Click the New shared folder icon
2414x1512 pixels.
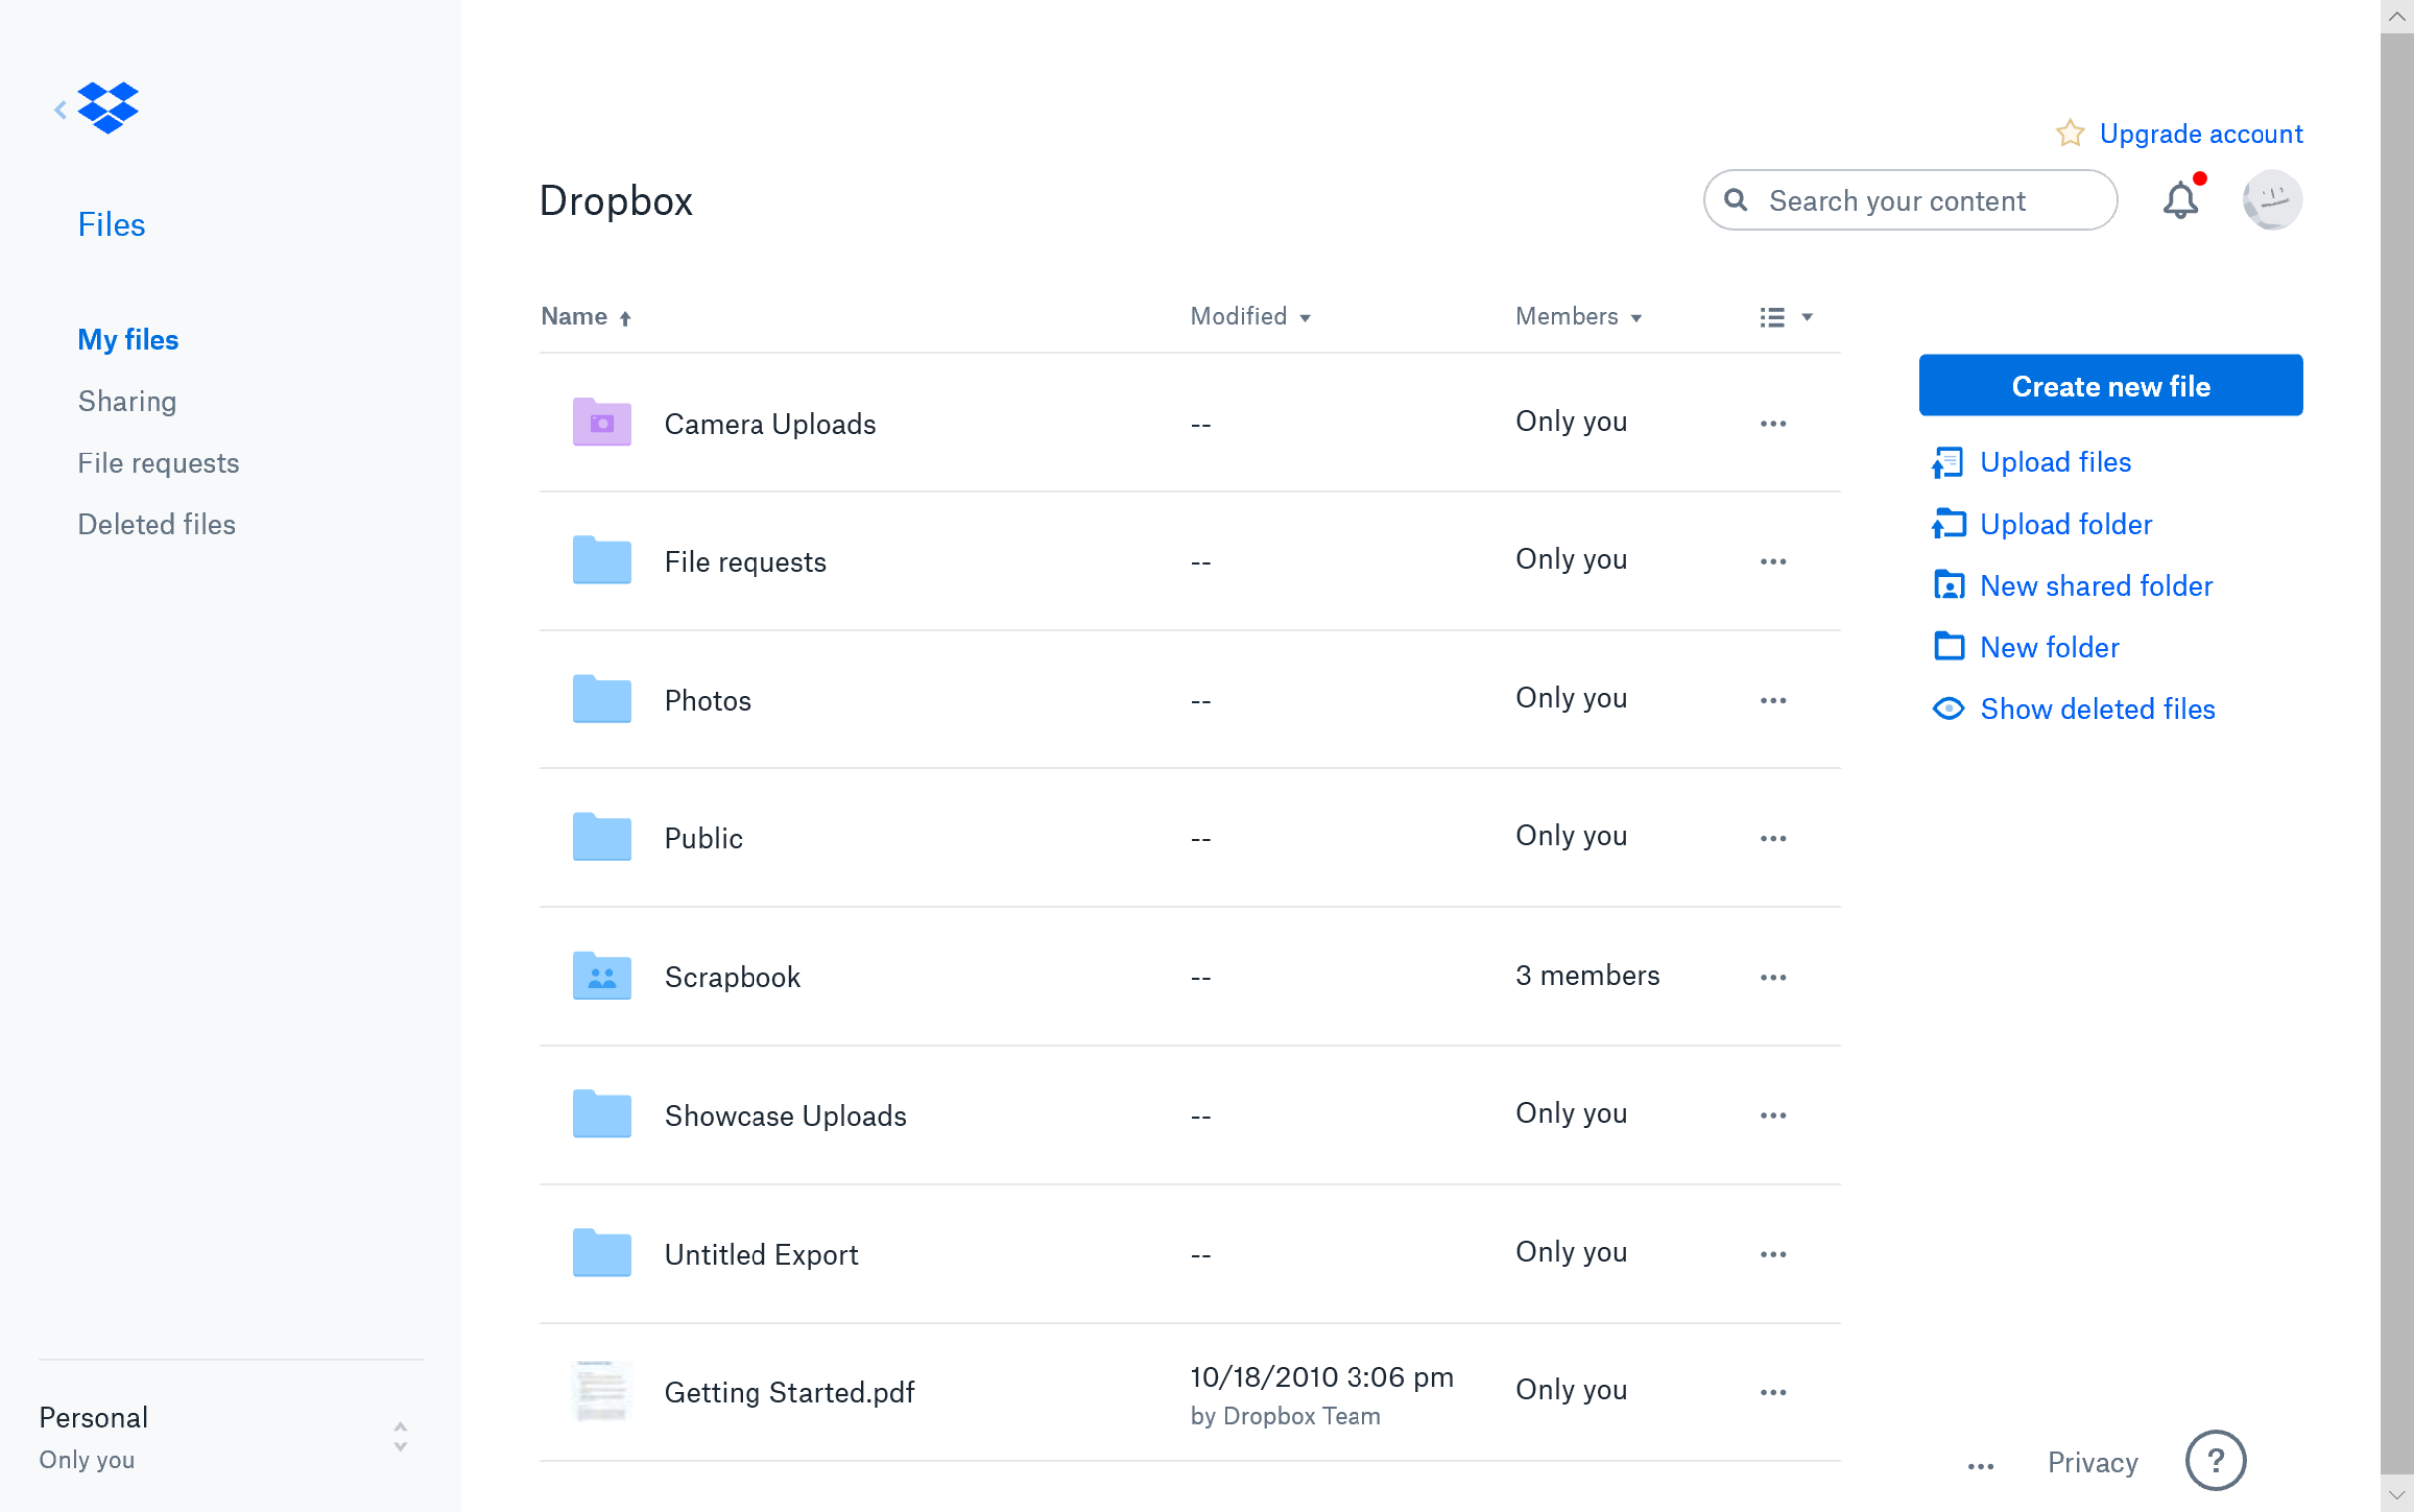click(x=1951, y=585)
